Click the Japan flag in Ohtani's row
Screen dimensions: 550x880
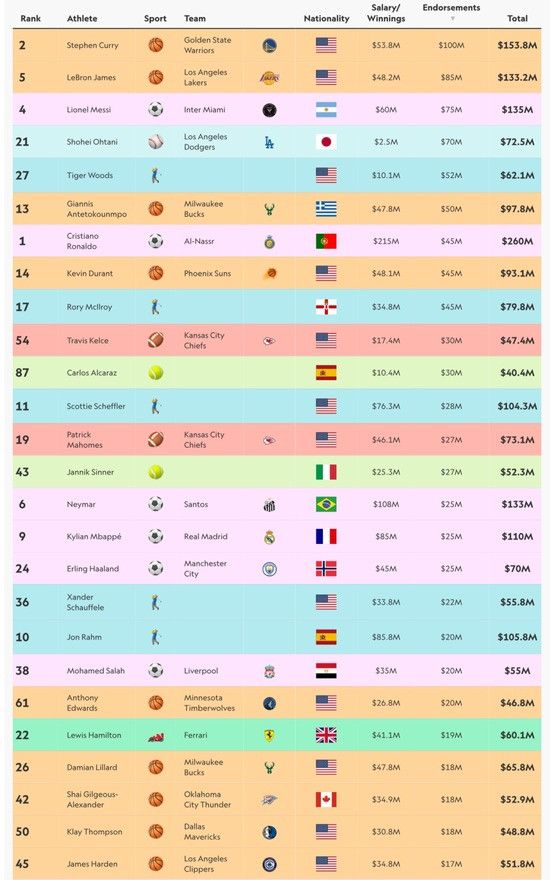326,143
